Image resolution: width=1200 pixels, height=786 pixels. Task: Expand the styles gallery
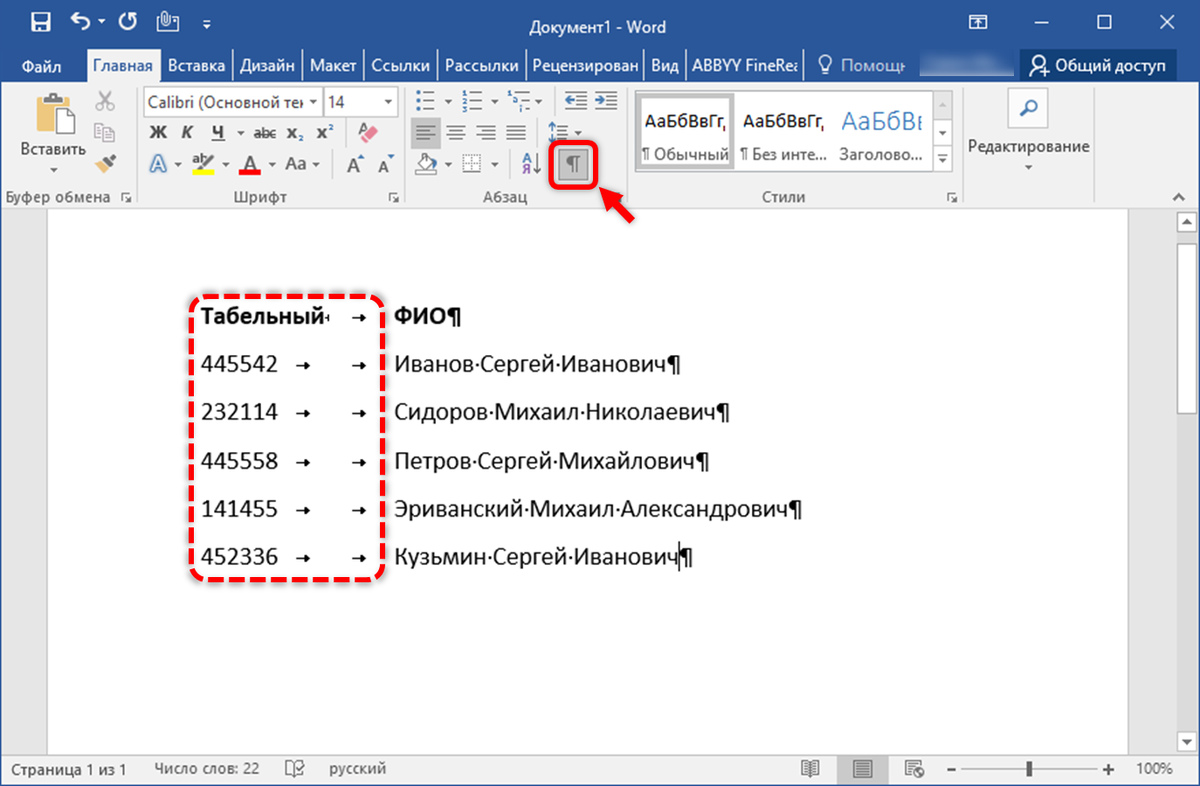(x=943, y=158)
